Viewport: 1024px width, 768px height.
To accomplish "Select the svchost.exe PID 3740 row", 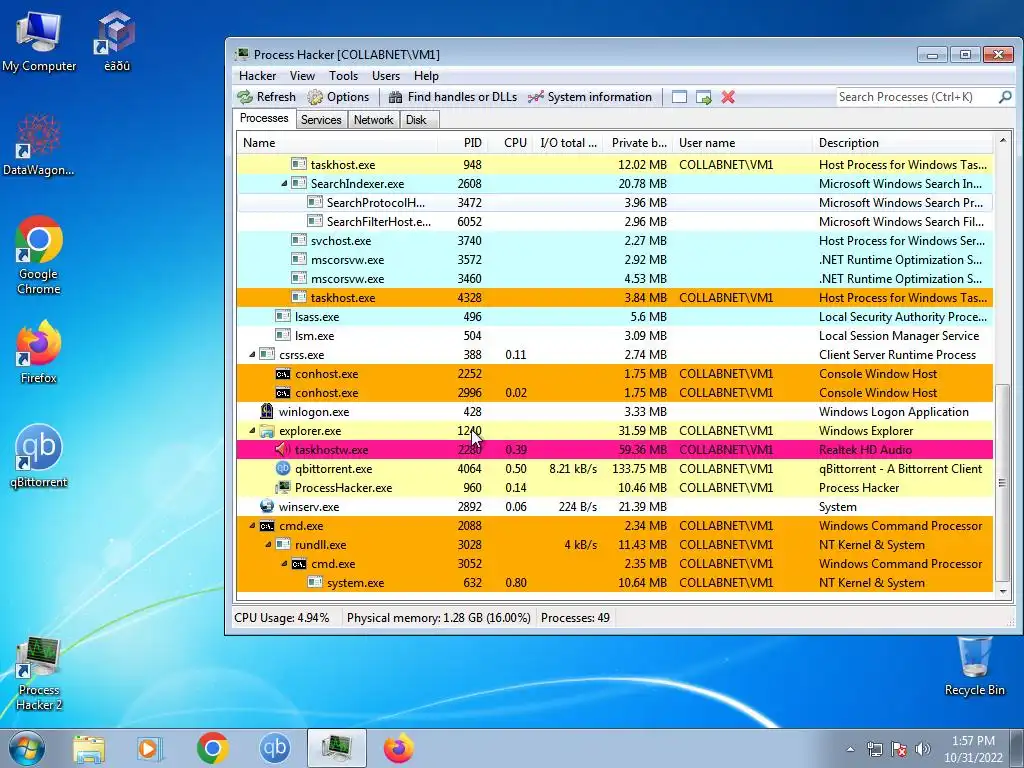I will (x=615, y=241).
